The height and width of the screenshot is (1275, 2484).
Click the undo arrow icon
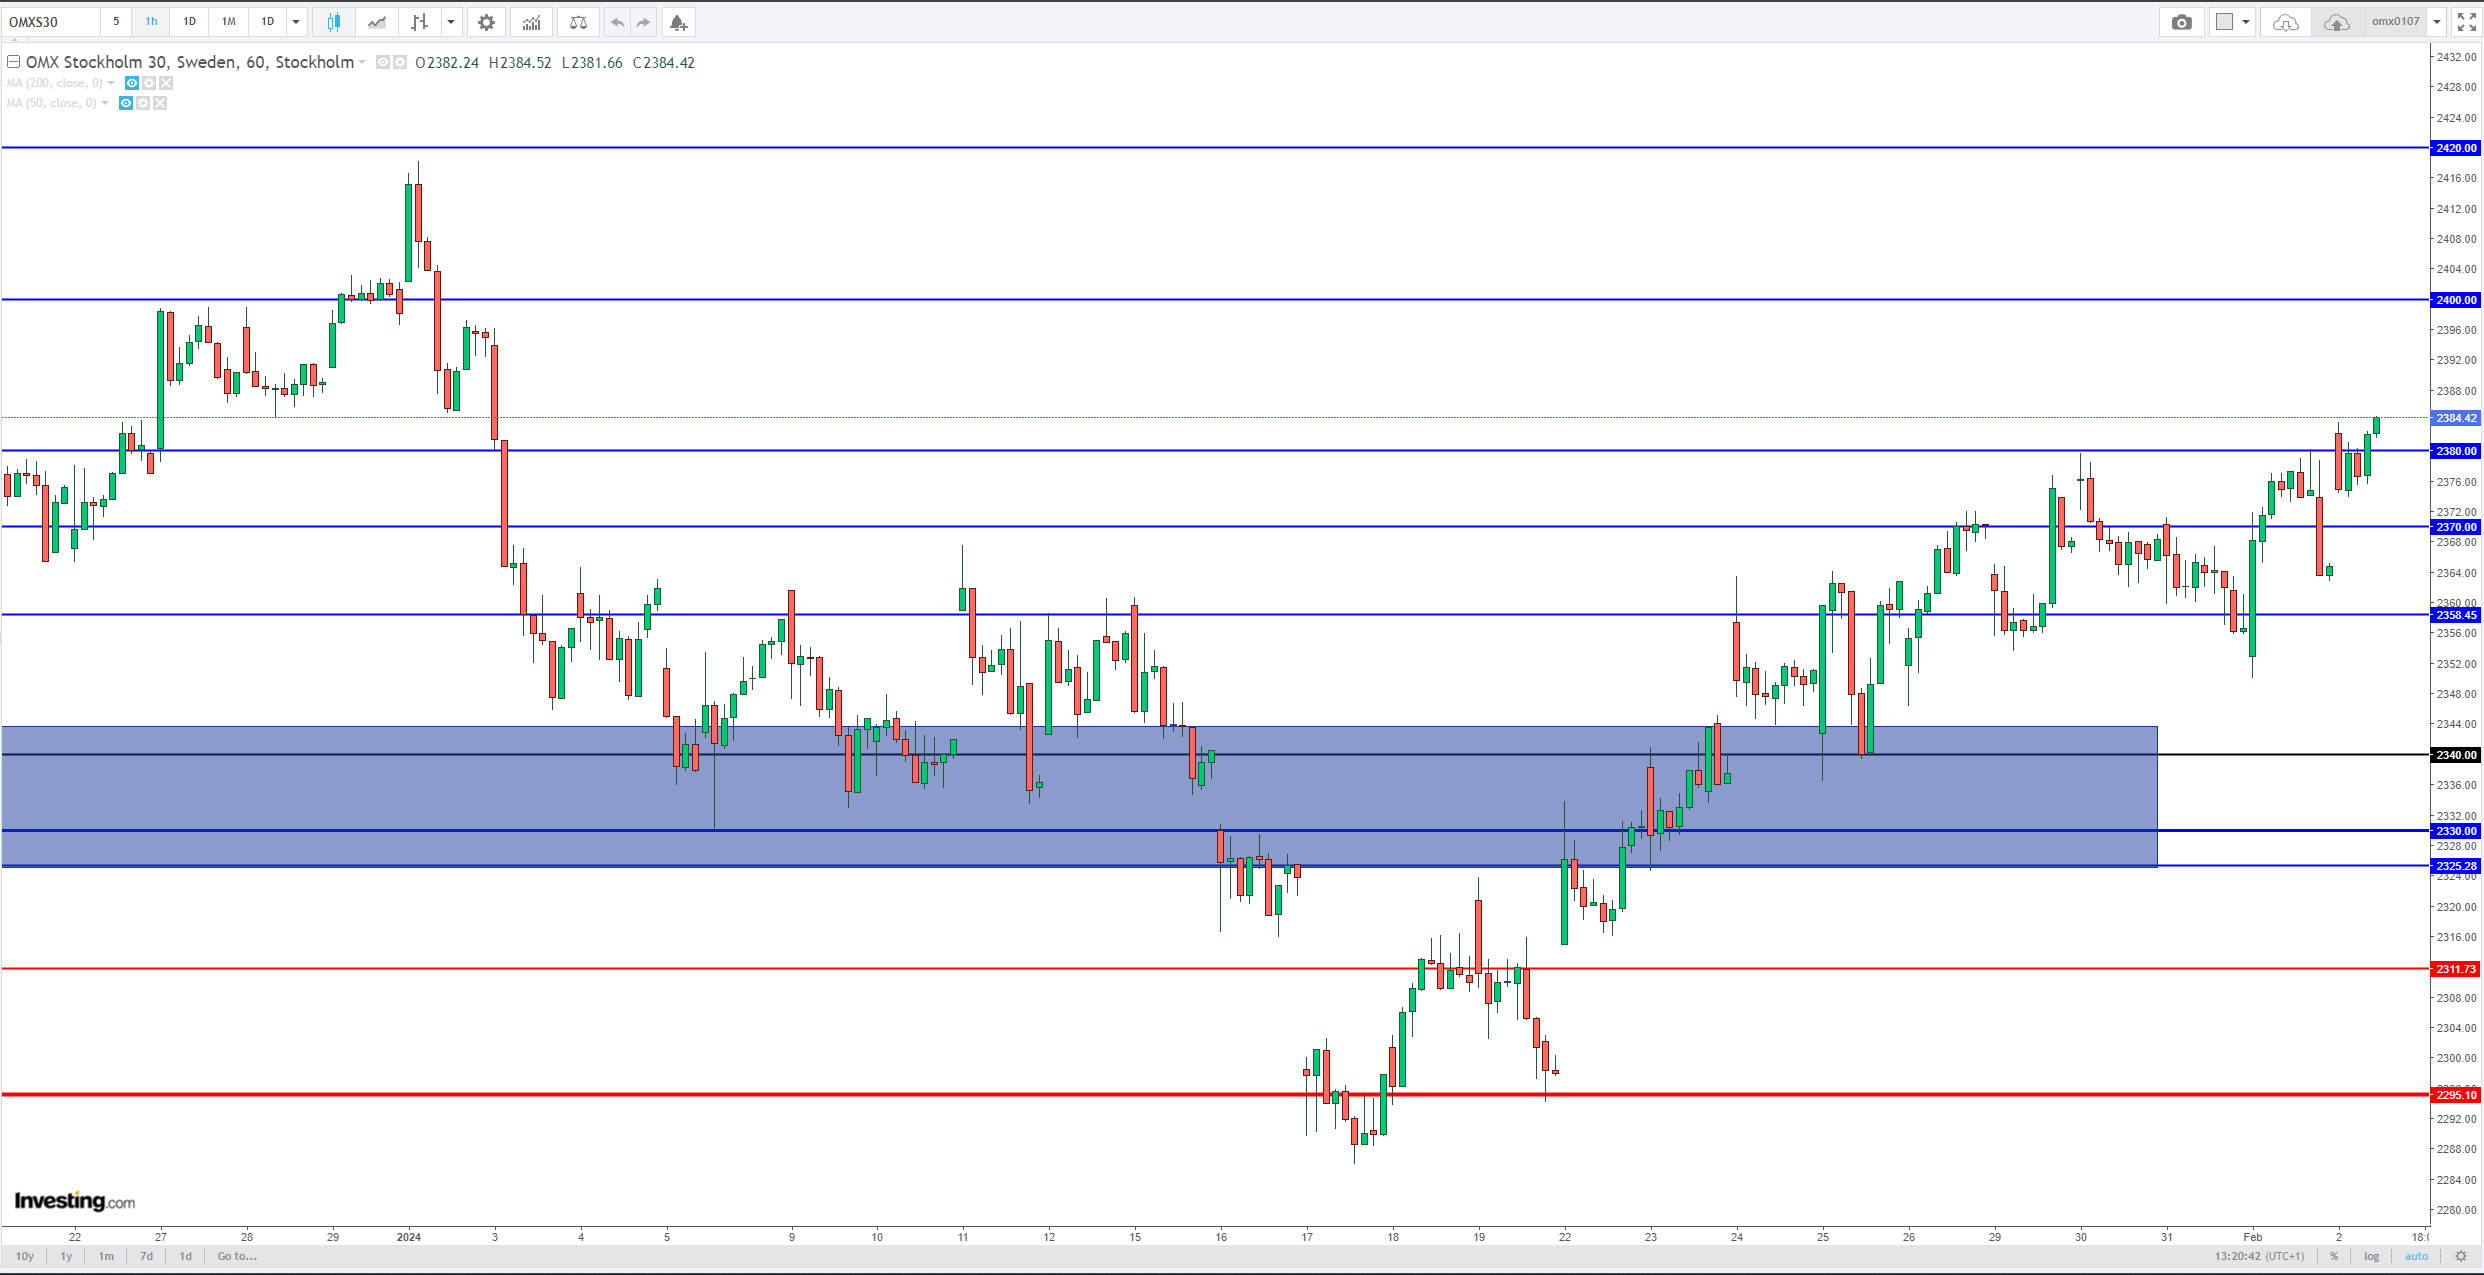(x=617, y=21)
